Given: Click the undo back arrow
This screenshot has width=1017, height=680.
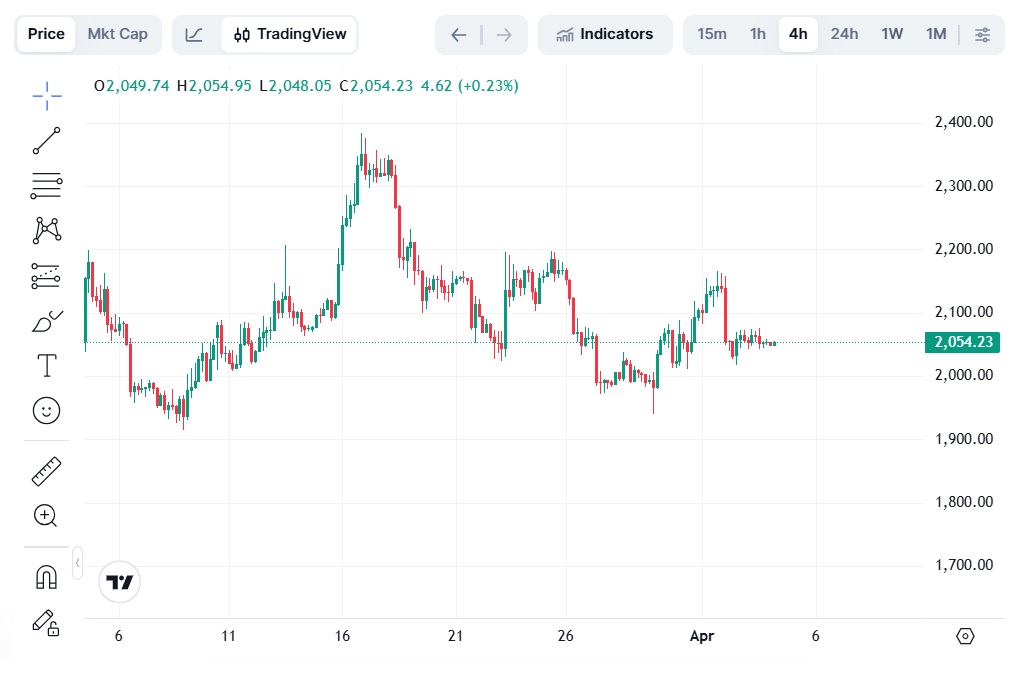Looking at the screenshot, I should 459,35.
